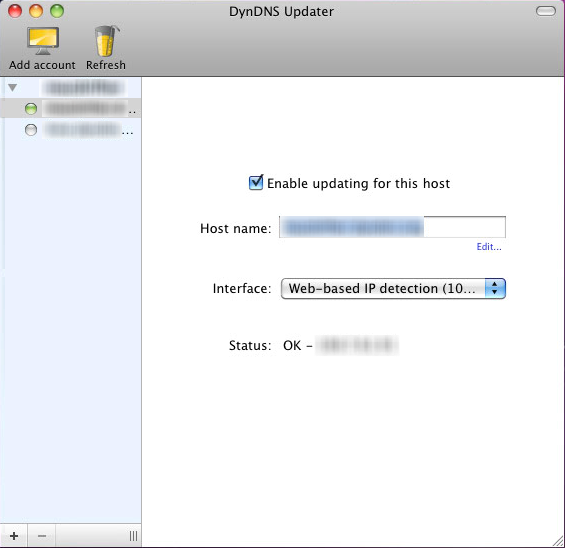
Task: Click the sidebar resize grip handle
Action: (x=133, y=536)
